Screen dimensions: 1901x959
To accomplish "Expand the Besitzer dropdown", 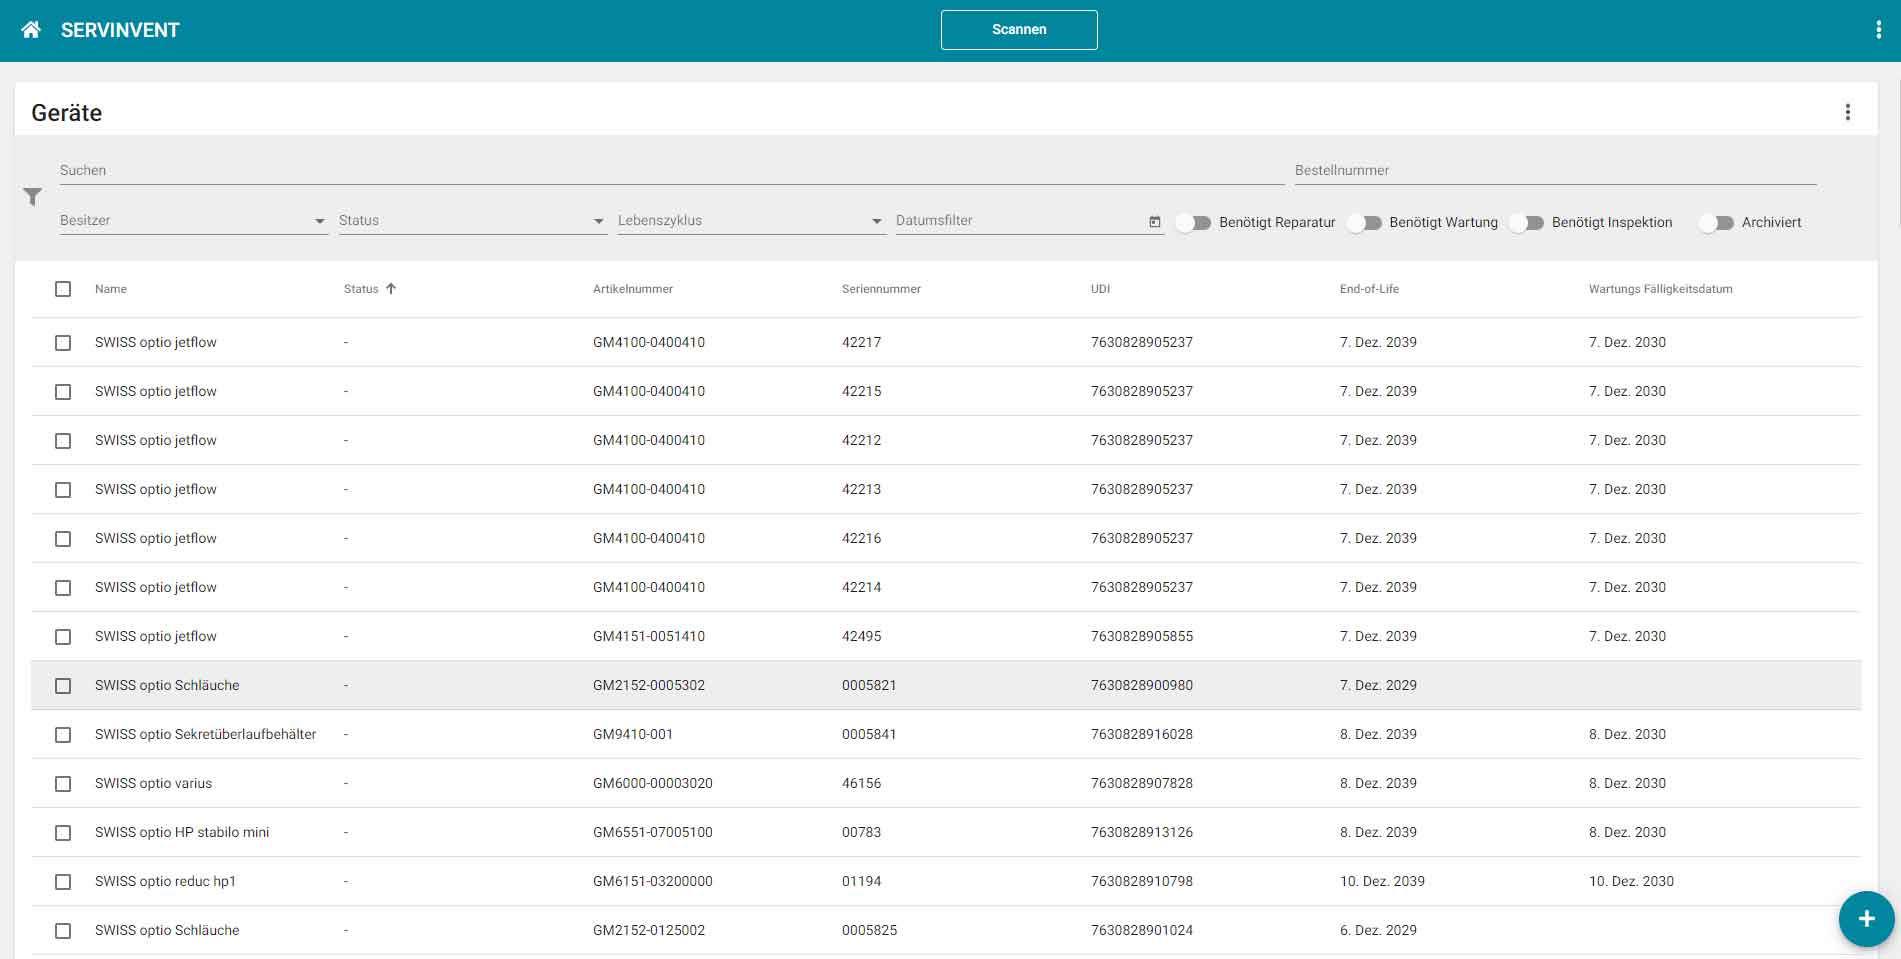I will click(x=192, y=221).
